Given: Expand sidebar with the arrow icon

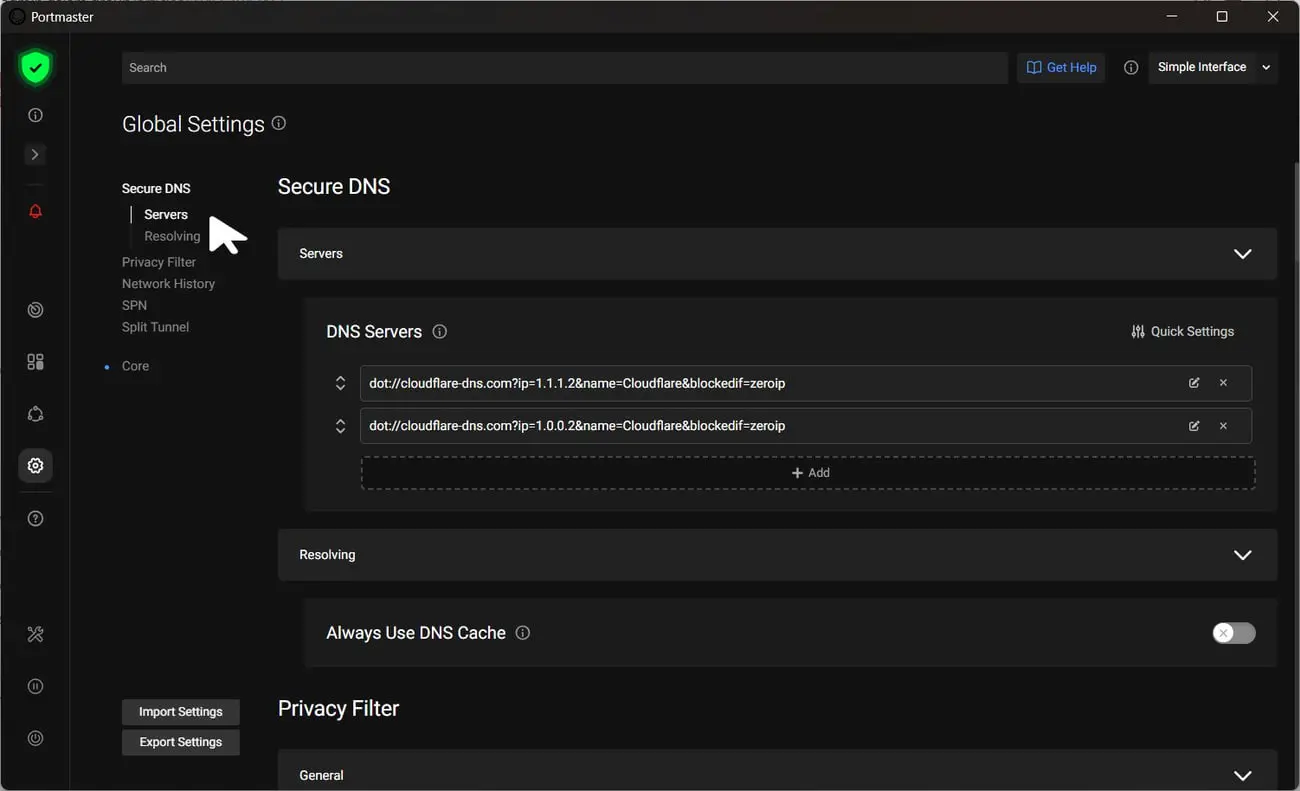Looking at the screenshot, I should (35, 154).
